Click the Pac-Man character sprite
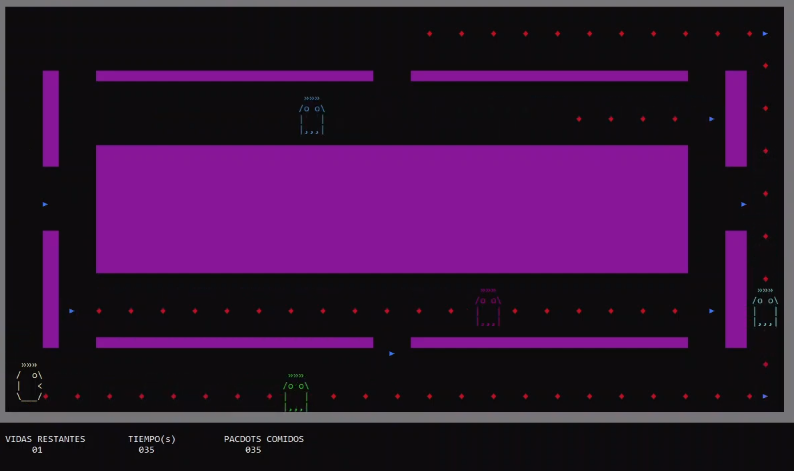Viewport: 794px width, 471px height. pyautogui.click(x=29, y=382)
